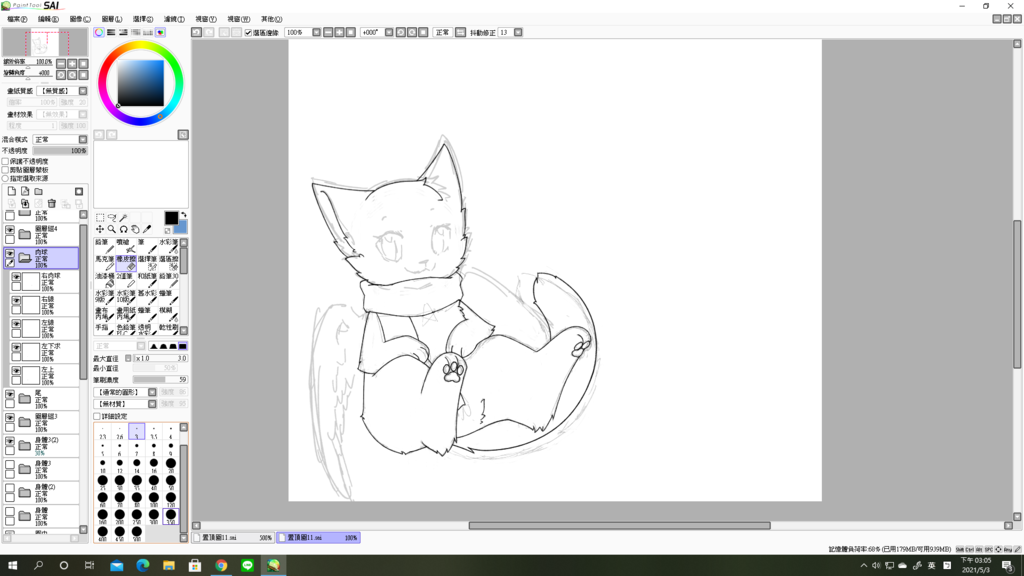Hide the 圖層組4 layer folder
This screenshot has width=1024, height=576.
click(x=10, y=231)
